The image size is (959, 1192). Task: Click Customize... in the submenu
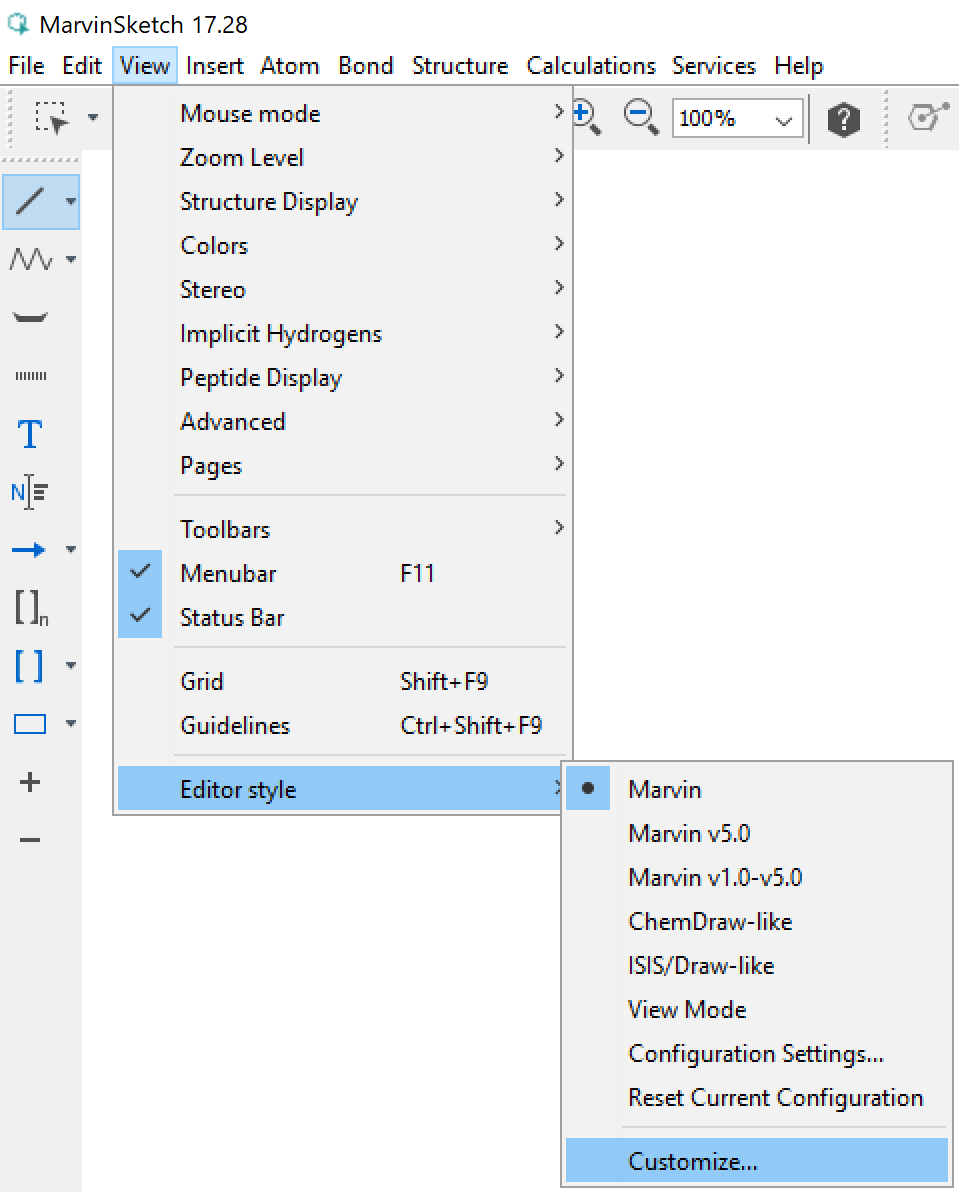click(693, 1162)
